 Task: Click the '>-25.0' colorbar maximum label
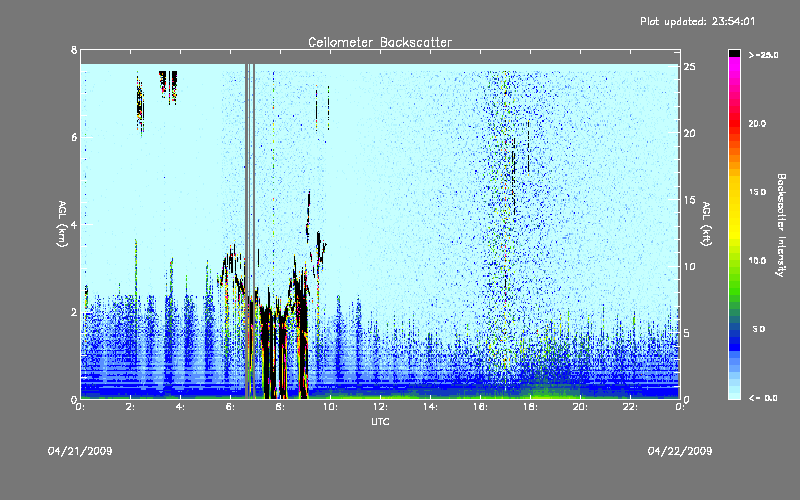coord(763,55)
